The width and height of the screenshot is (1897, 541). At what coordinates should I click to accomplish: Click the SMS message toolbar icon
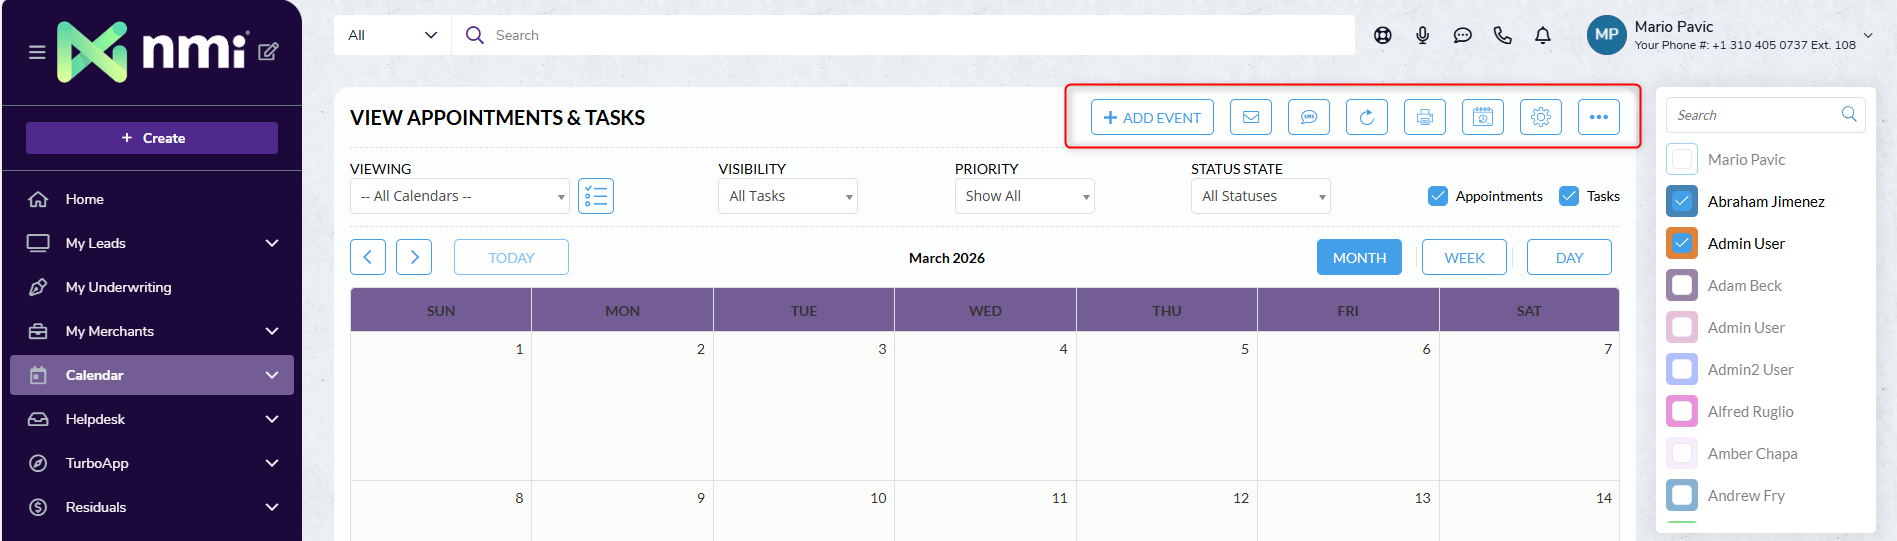coord(1308,117)
